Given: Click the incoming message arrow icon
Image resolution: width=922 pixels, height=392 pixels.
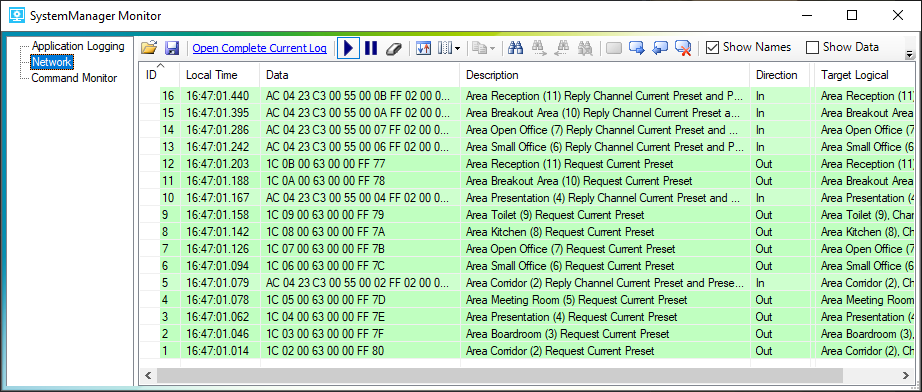Looking at the screenshot, I should [660, 48].
